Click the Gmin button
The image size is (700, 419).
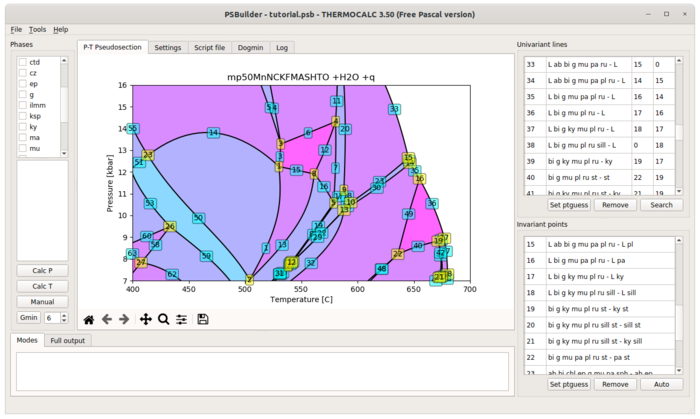[x=29, y=317]
